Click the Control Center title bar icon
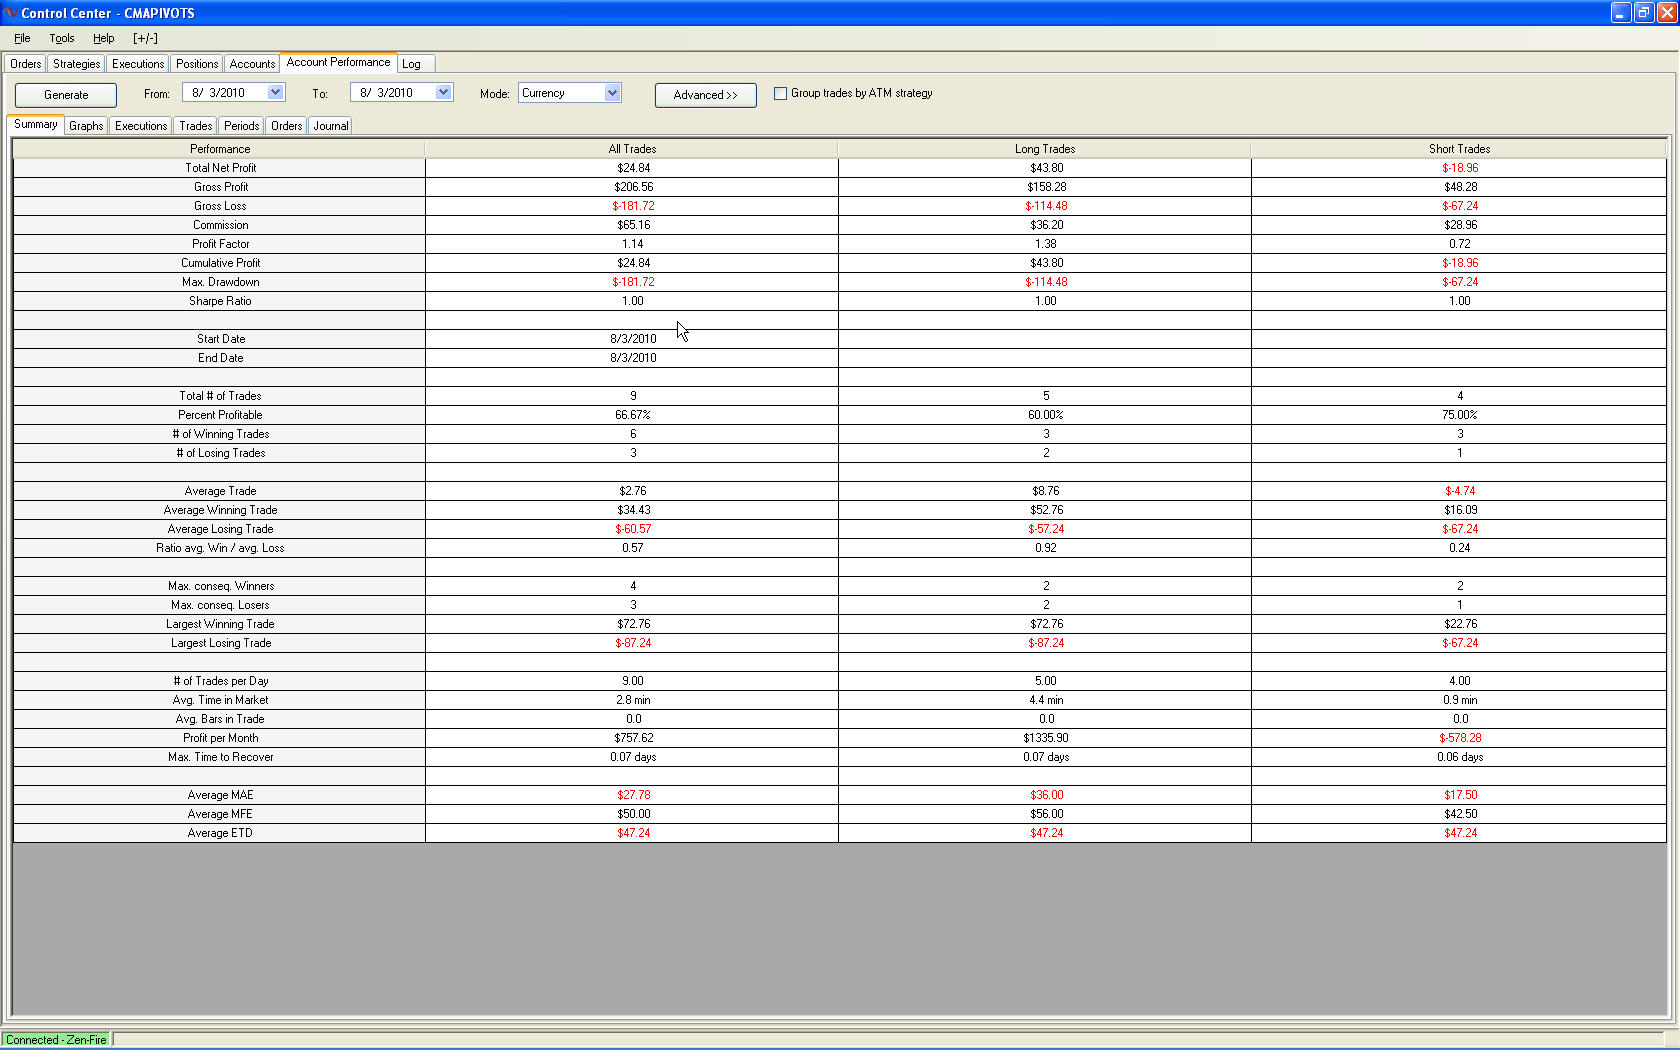Viewport: 1680px width, 1050px height. point(10,13)
